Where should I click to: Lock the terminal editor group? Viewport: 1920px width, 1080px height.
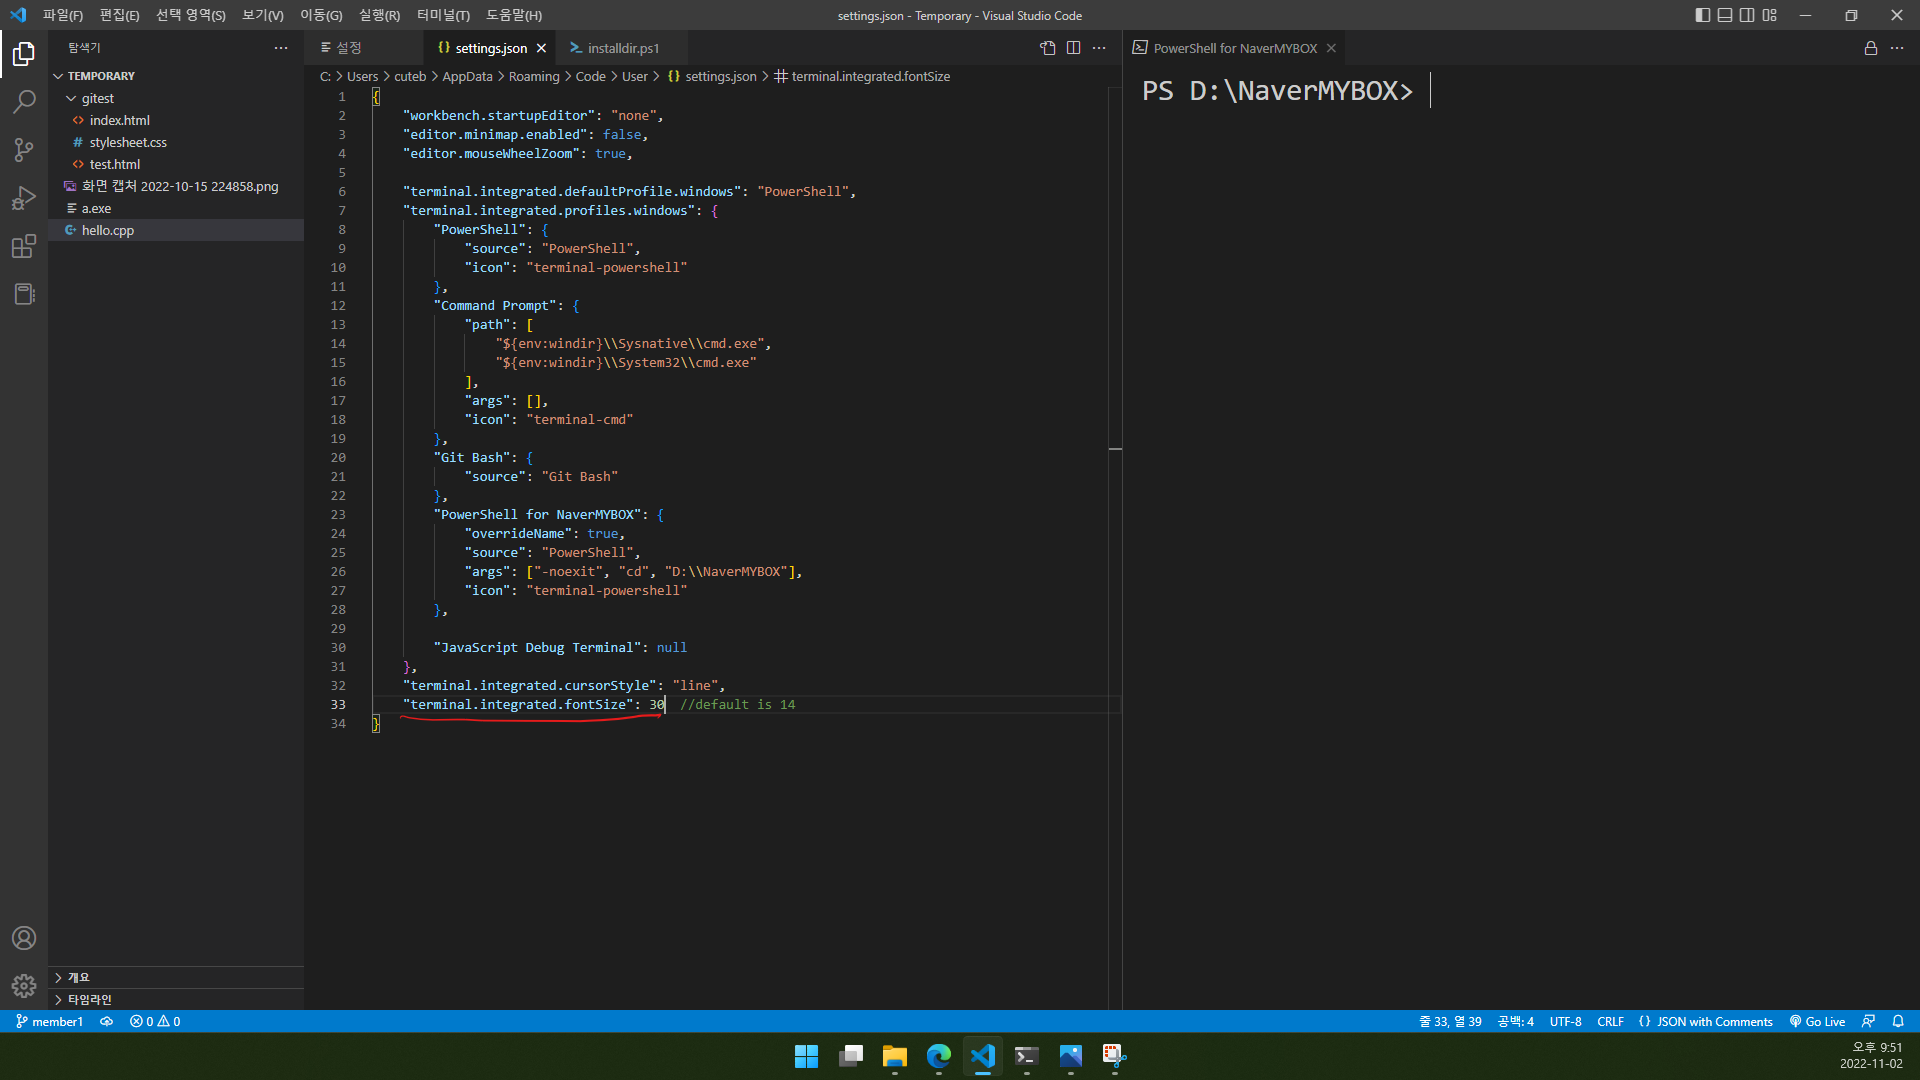click(1871, 48)
